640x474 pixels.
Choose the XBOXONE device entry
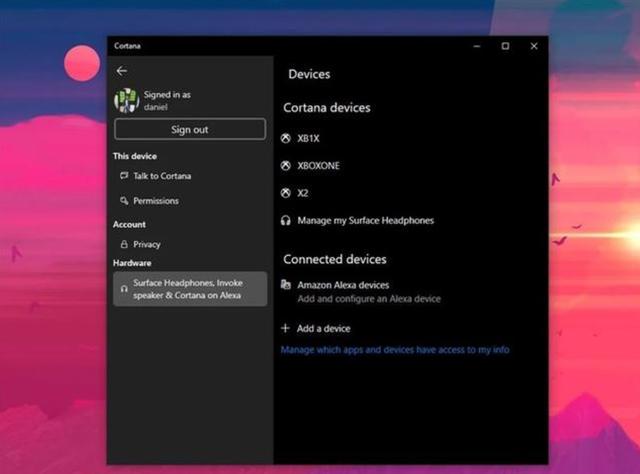point(318,166)
